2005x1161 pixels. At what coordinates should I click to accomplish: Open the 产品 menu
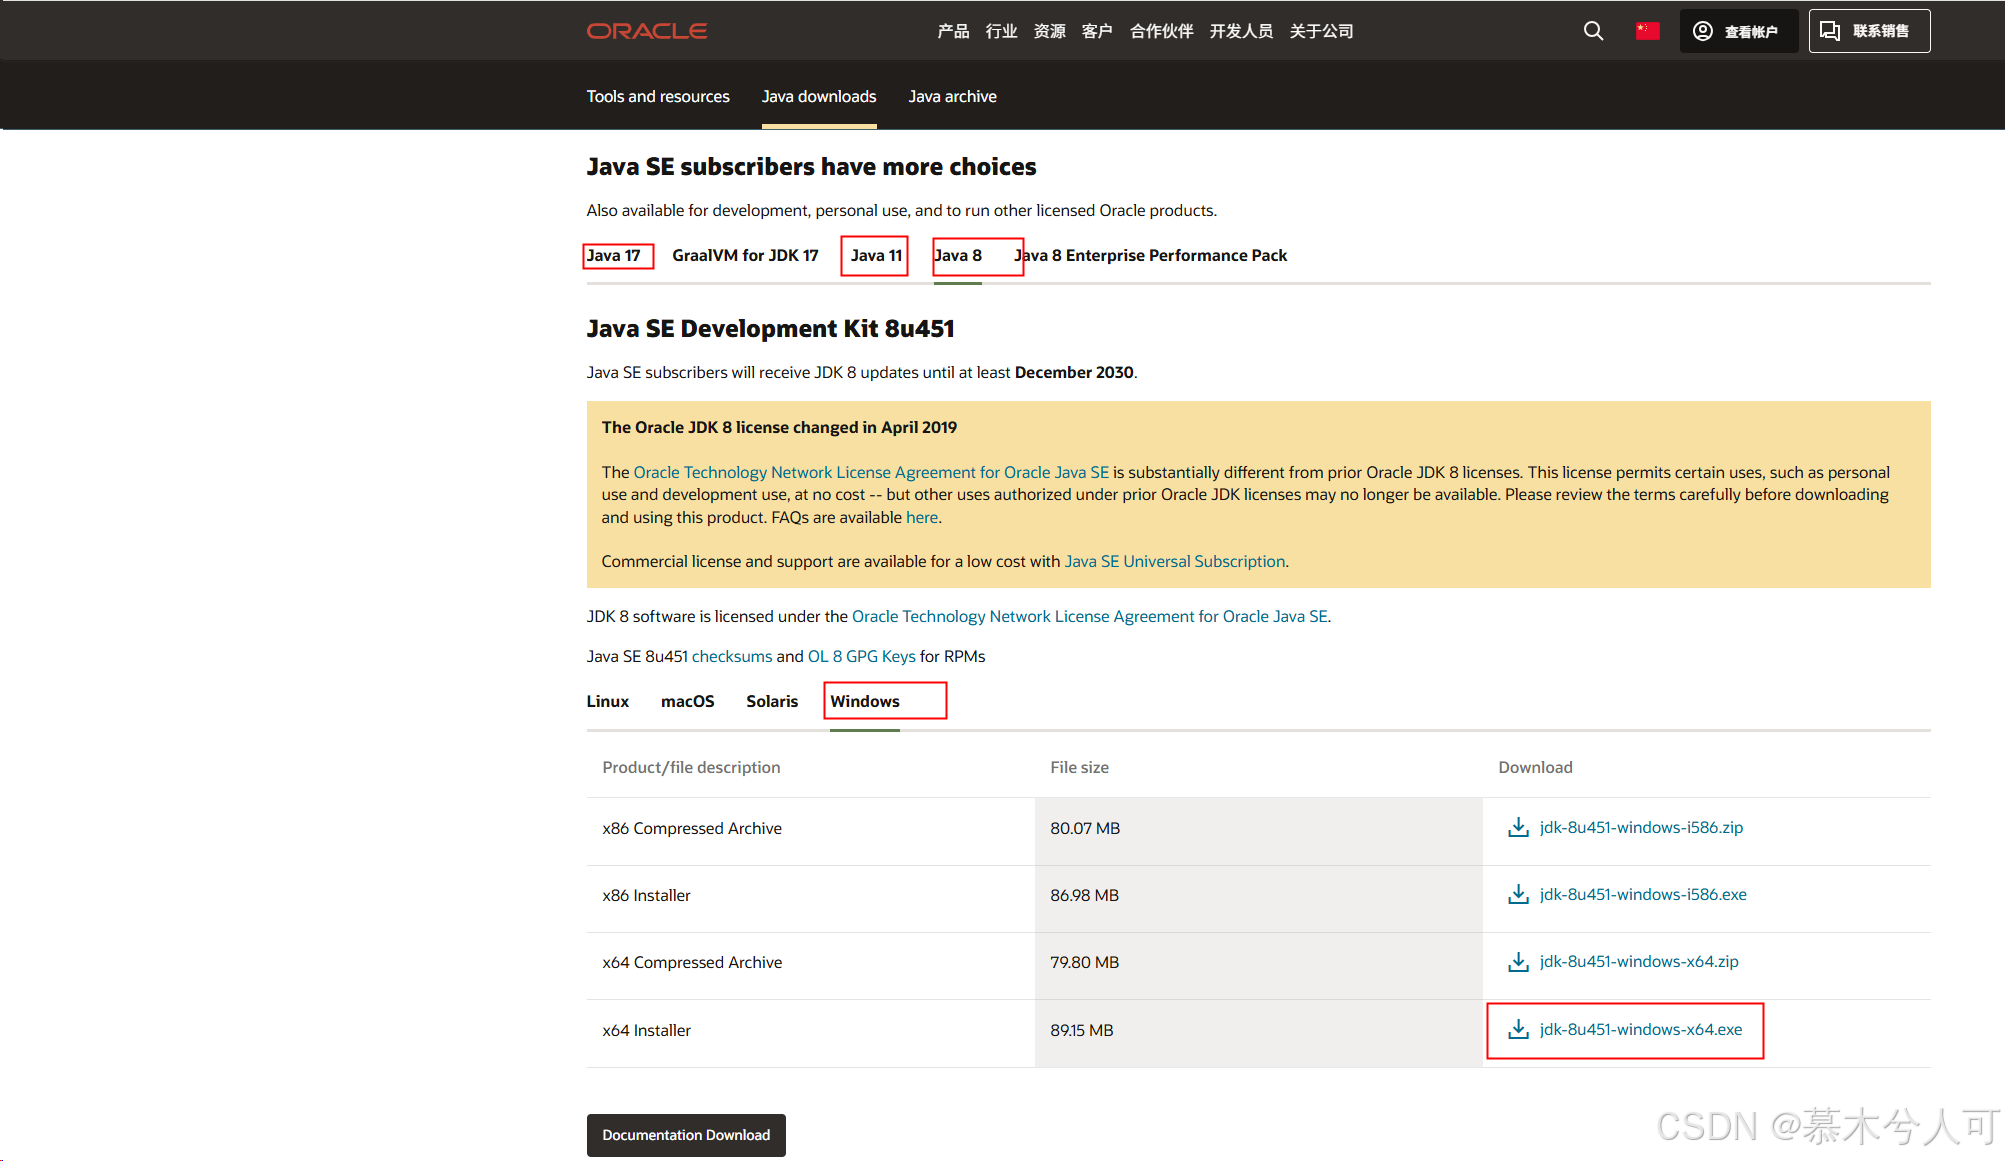(x=953, y=31)
